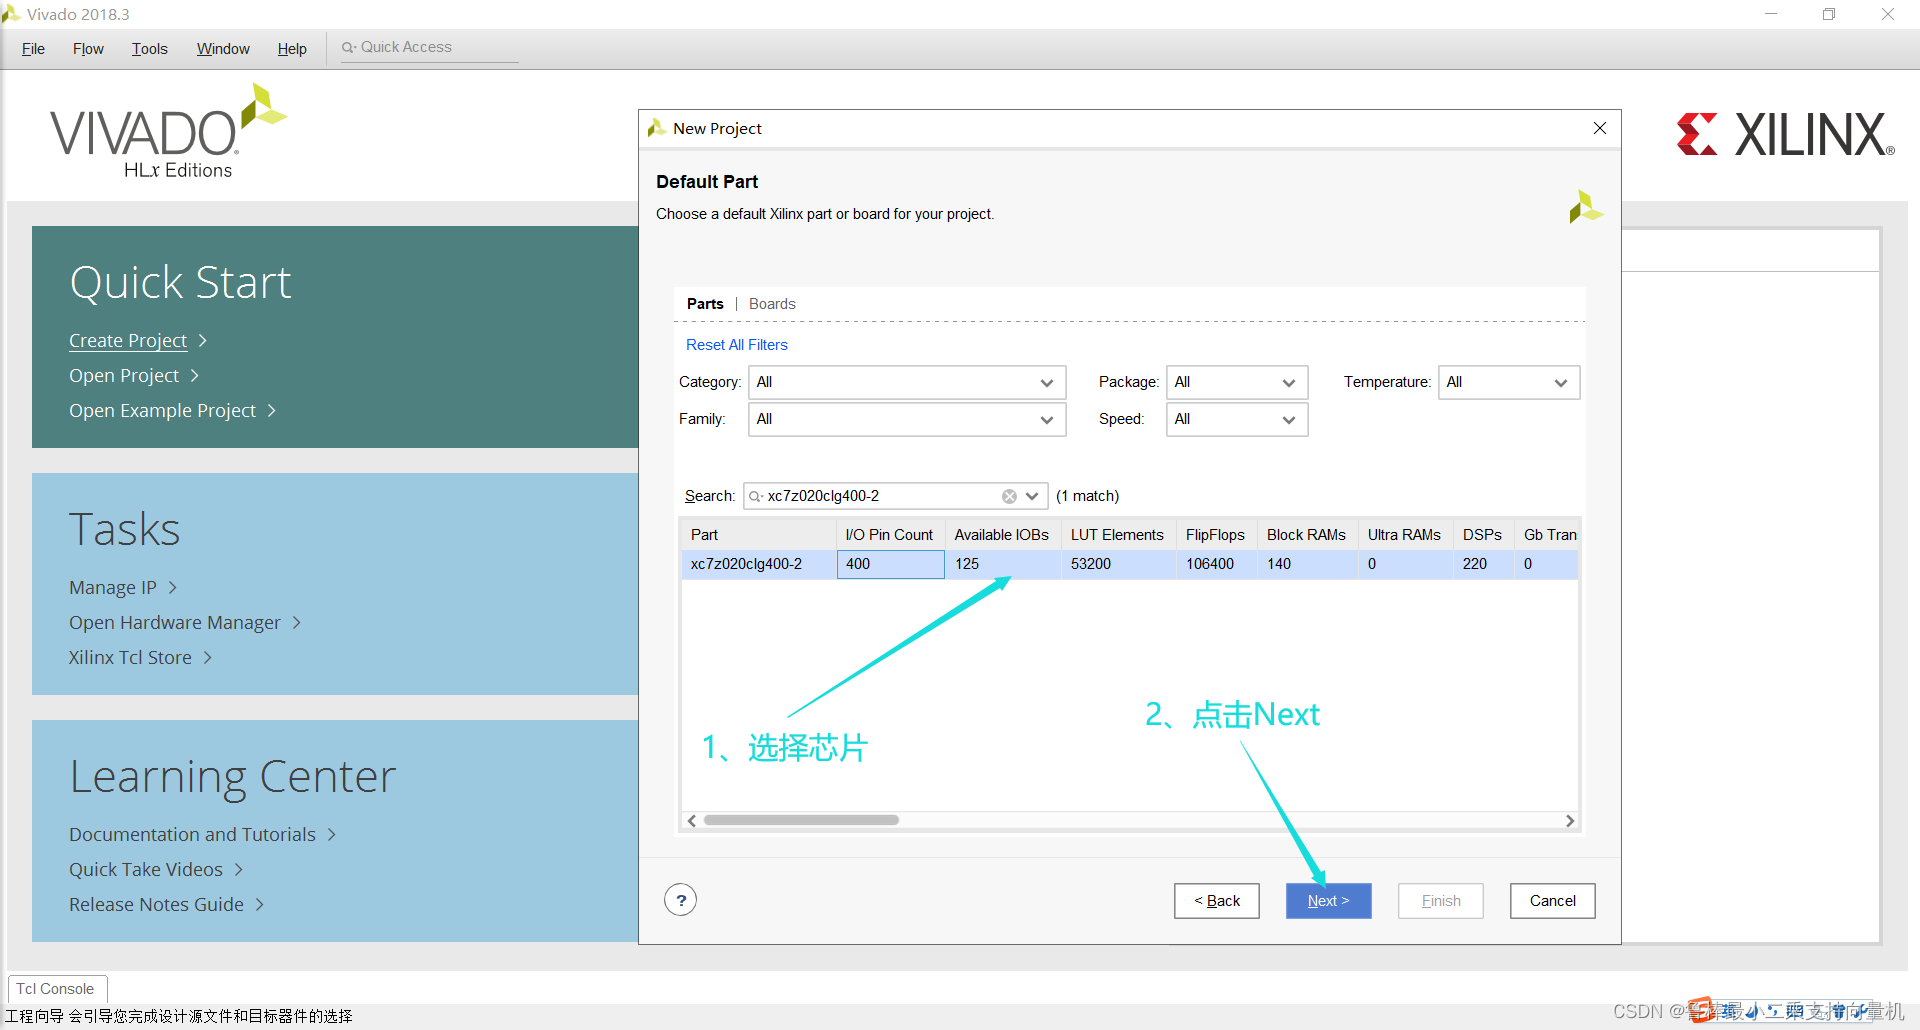Click the I/O Pin Count cell 400

click(890, 564)
